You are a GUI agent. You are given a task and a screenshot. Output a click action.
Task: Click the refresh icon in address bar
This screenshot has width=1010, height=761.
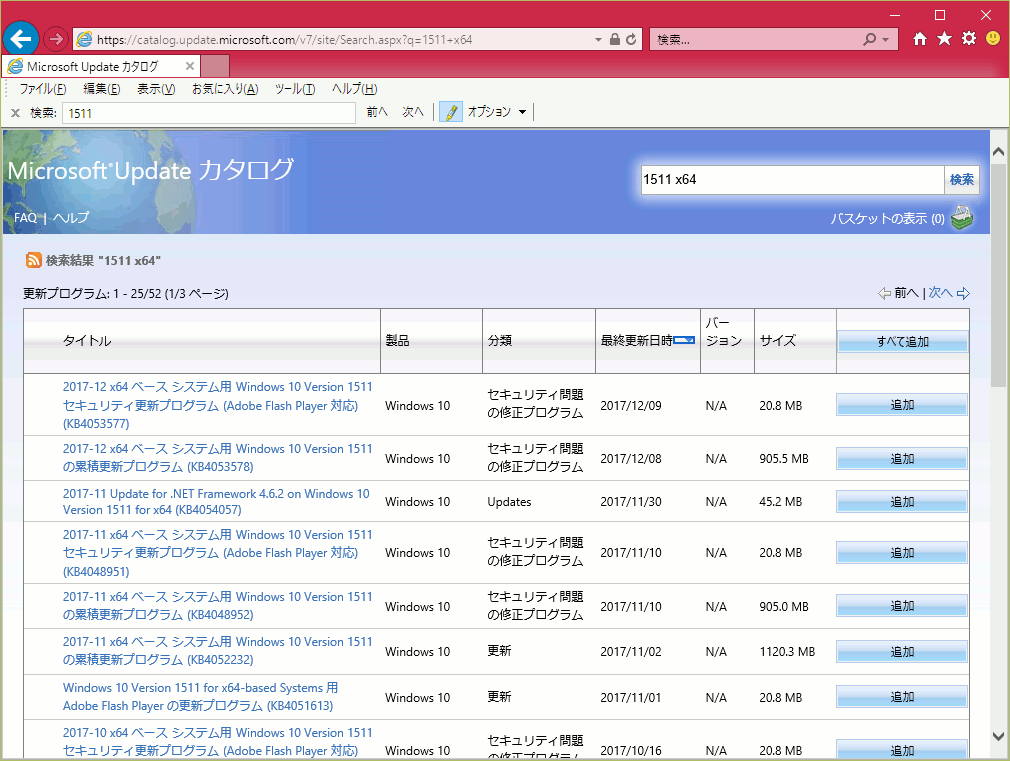pos(631,40)
